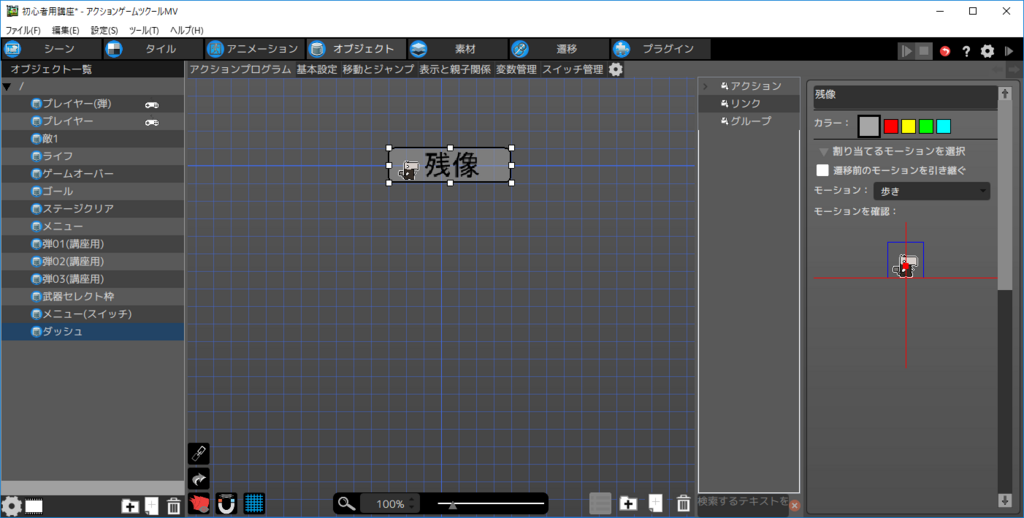Expand the アクション list entry
Viewport: 1024px width, 518px height.
click(x=705, y=86)
